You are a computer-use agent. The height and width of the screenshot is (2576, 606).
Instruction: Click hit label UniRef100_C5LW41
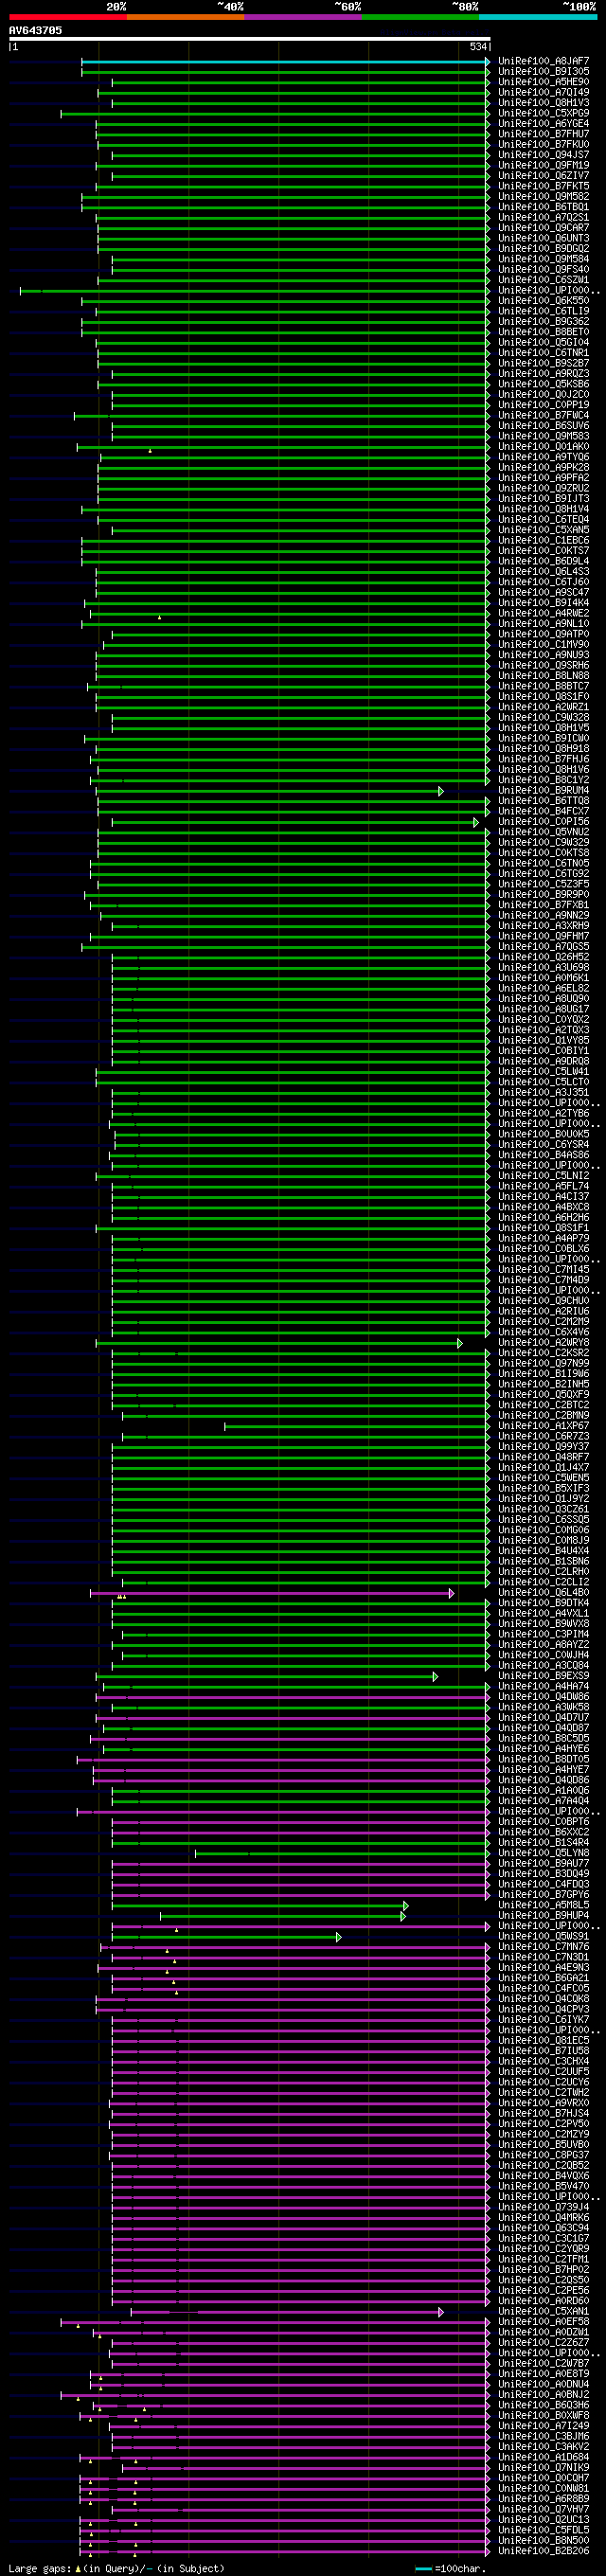[543, 1072]
